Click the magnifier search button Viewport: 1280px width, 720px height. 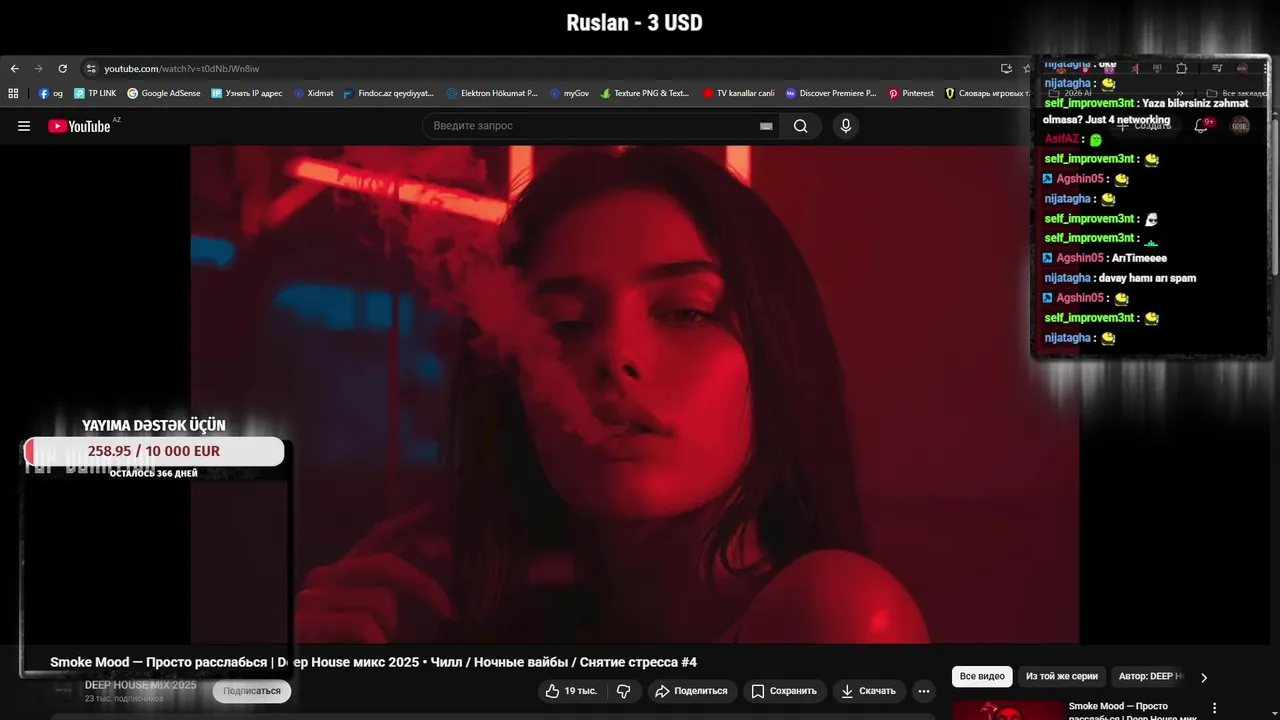tap(801, 126)
